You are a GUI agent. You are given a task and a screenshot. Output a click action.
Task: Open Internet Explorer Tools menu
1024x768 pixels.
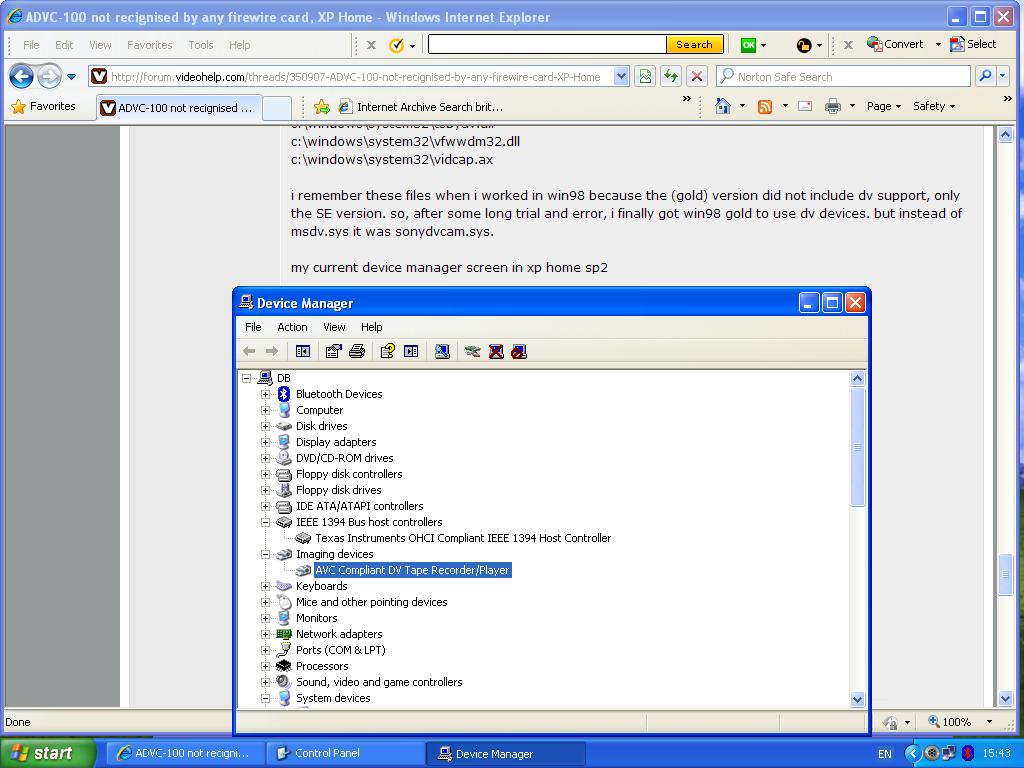click(x=200, y=45)
